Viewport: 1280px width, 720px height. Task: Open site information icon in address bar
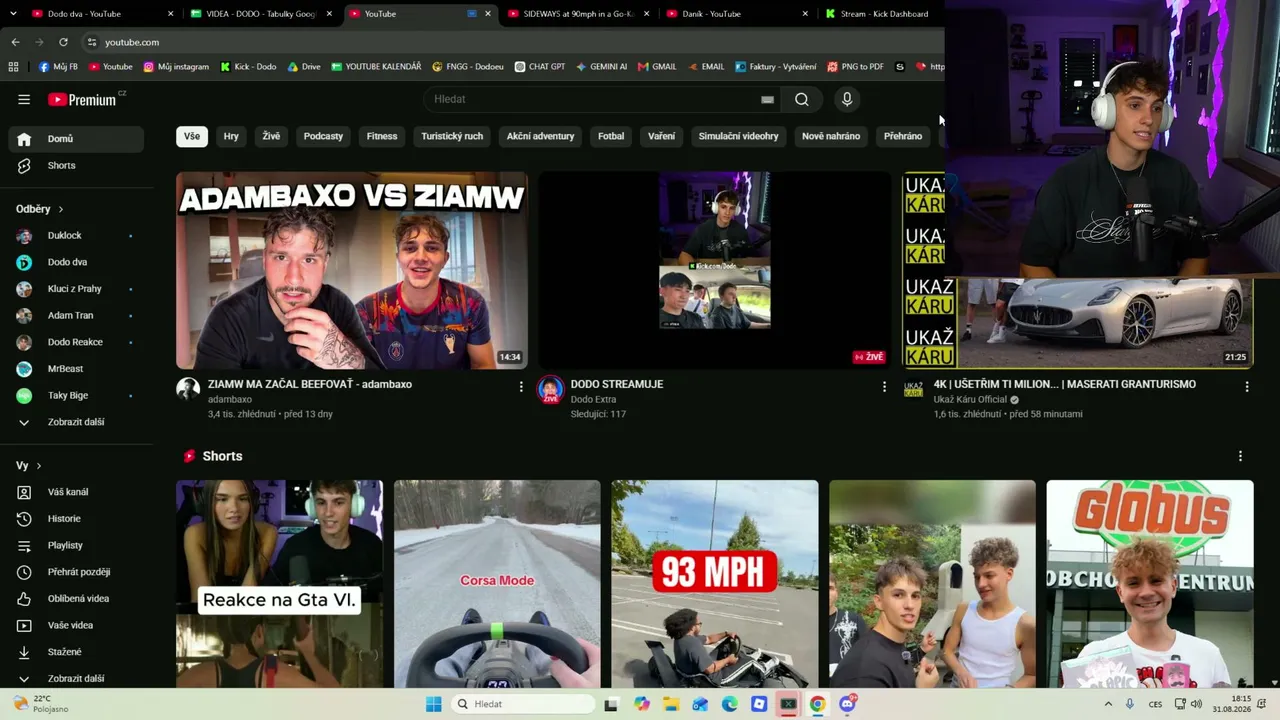[x=92, y=42]
